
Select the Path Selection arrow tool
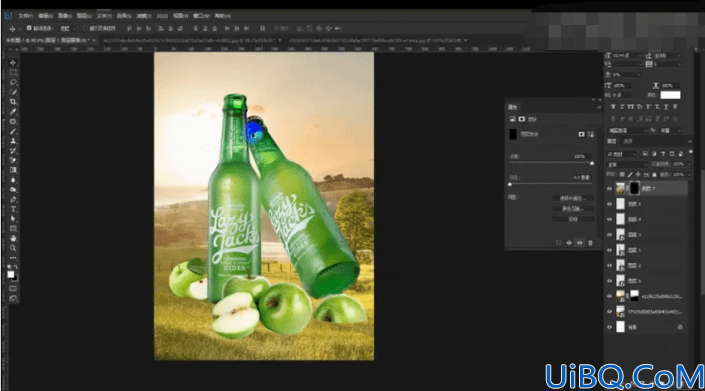13,219
